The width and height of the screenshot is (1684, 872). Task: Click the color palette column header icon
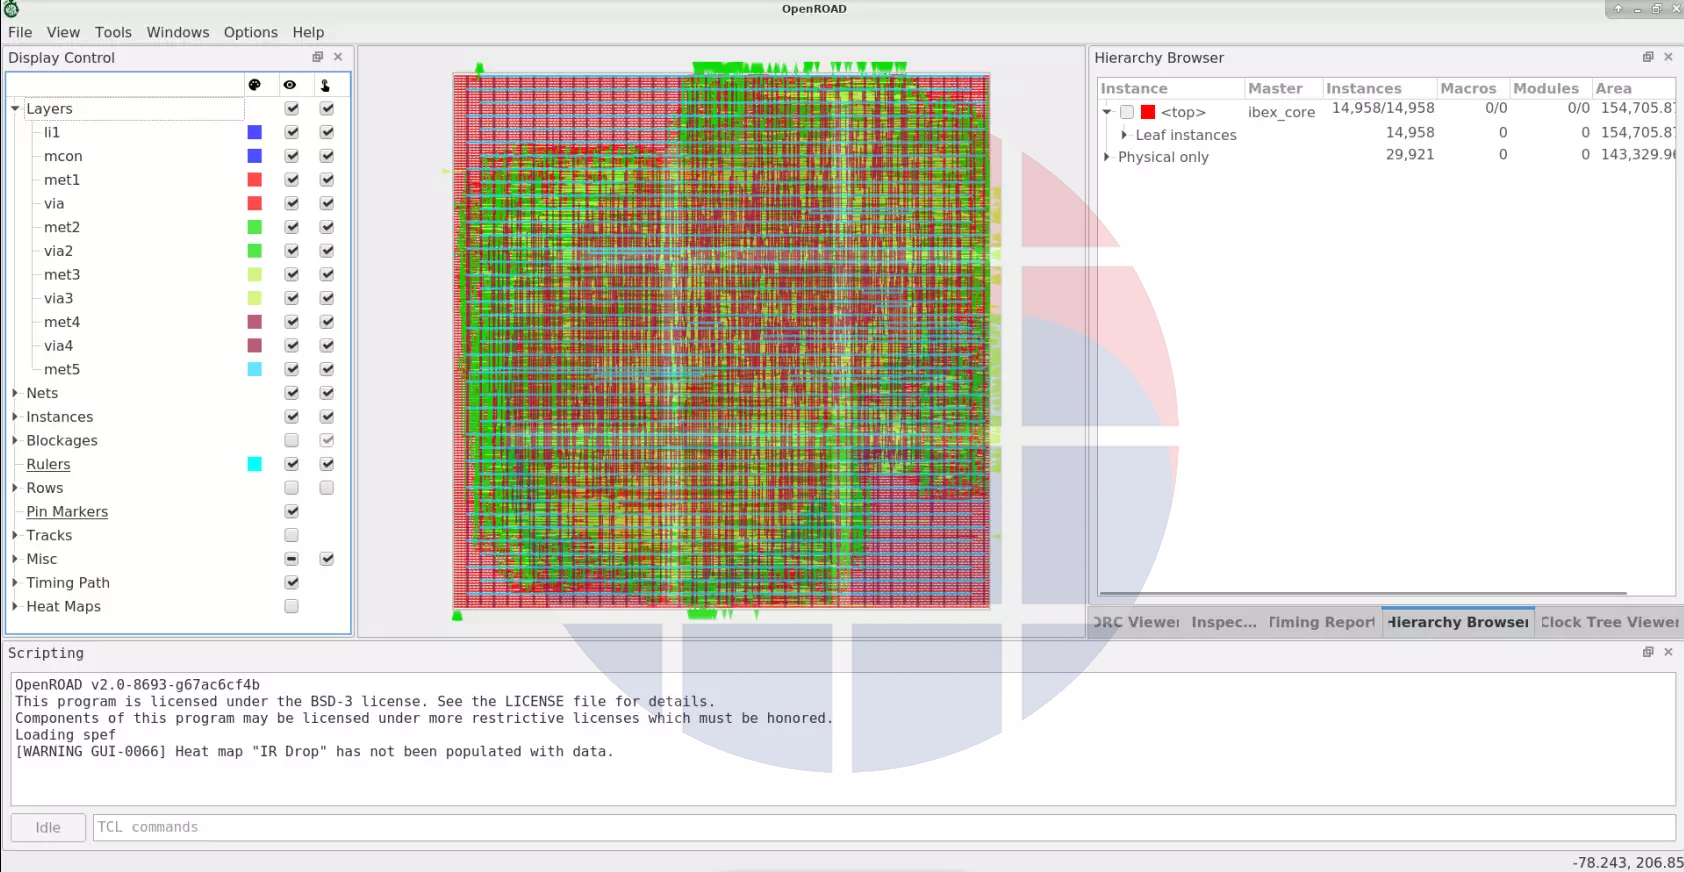point(255,85)
